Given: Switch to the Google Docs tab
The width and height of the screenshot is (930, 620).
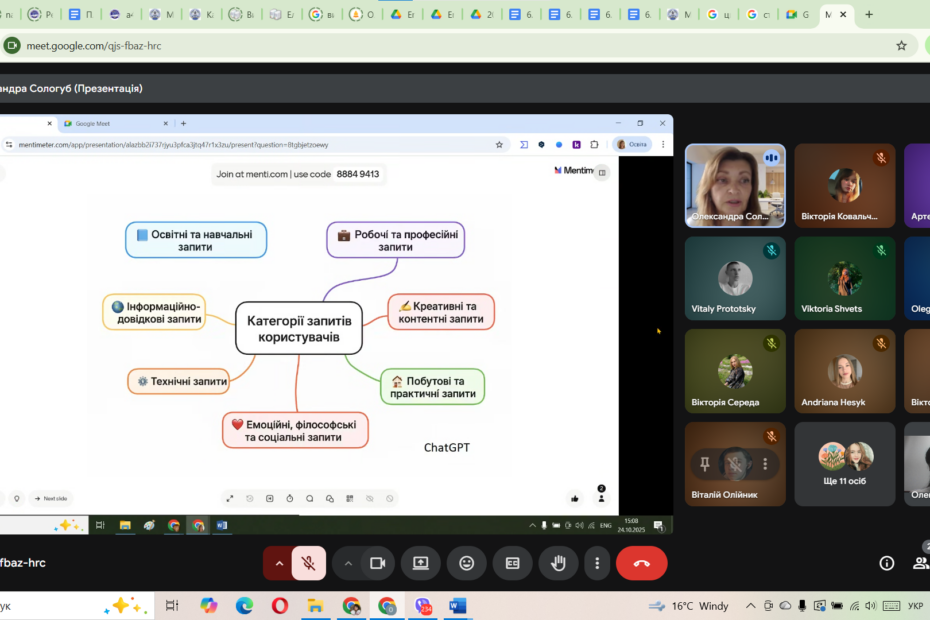Looking at the screenshot, I should click(x=520, y=15).
